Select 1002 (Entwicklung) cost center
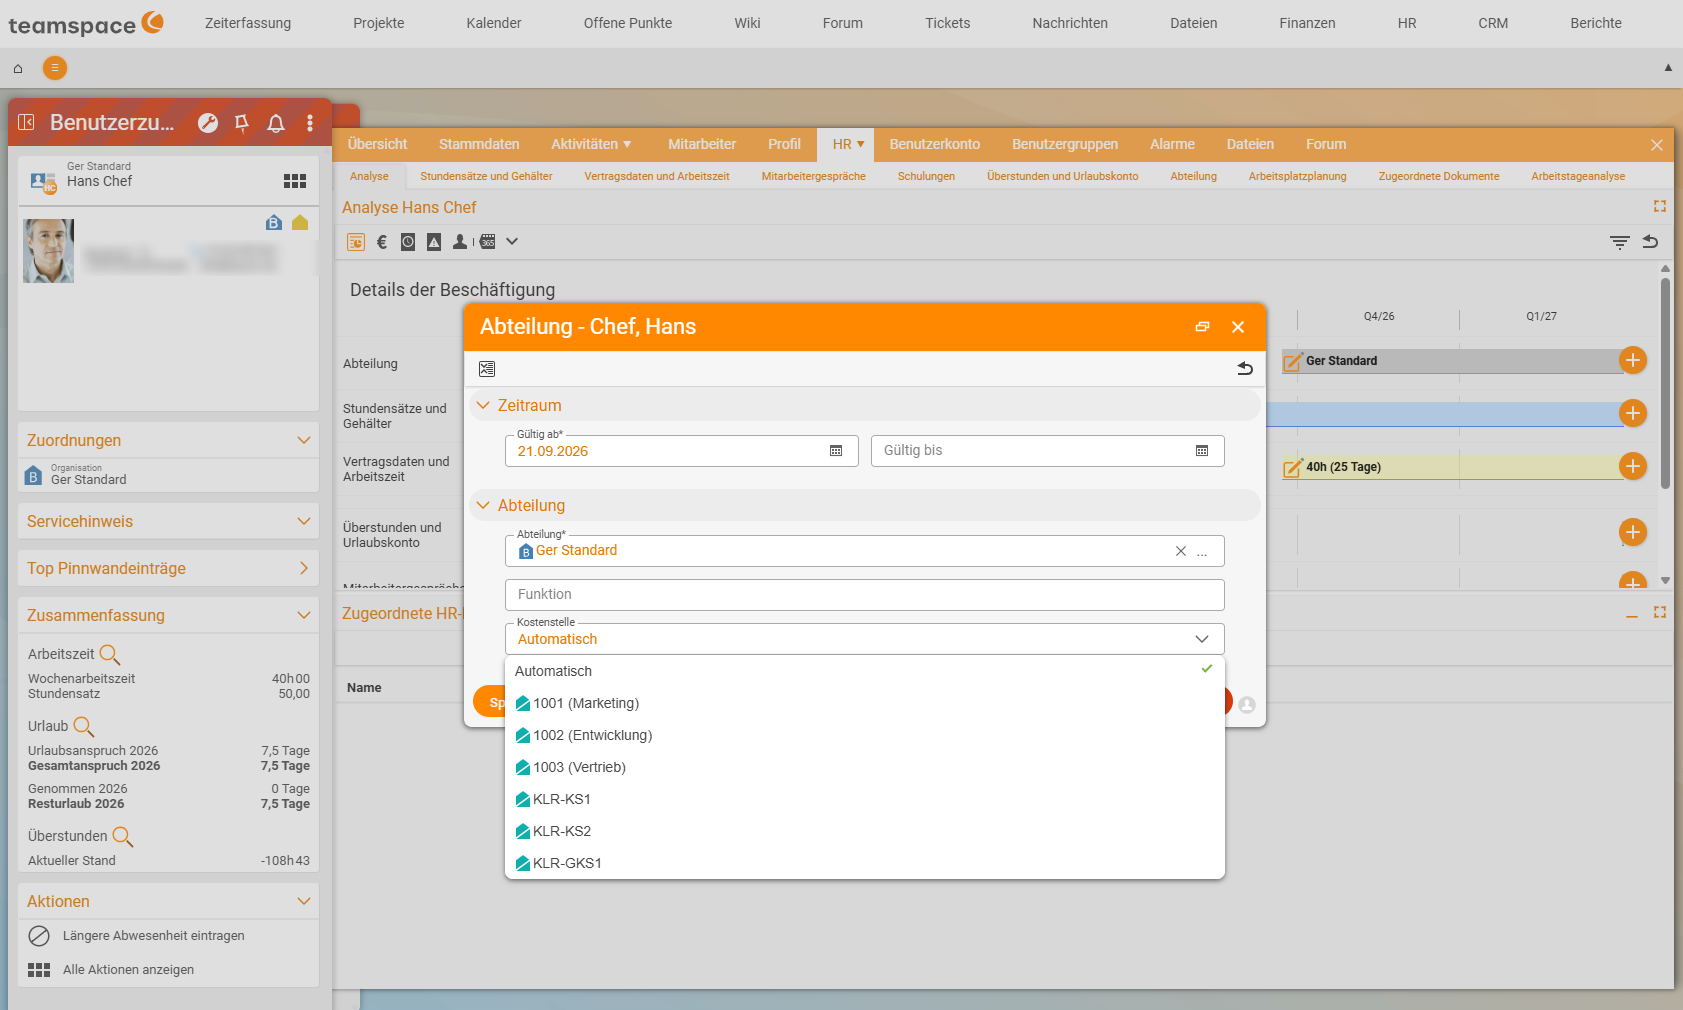 (865, 735)
